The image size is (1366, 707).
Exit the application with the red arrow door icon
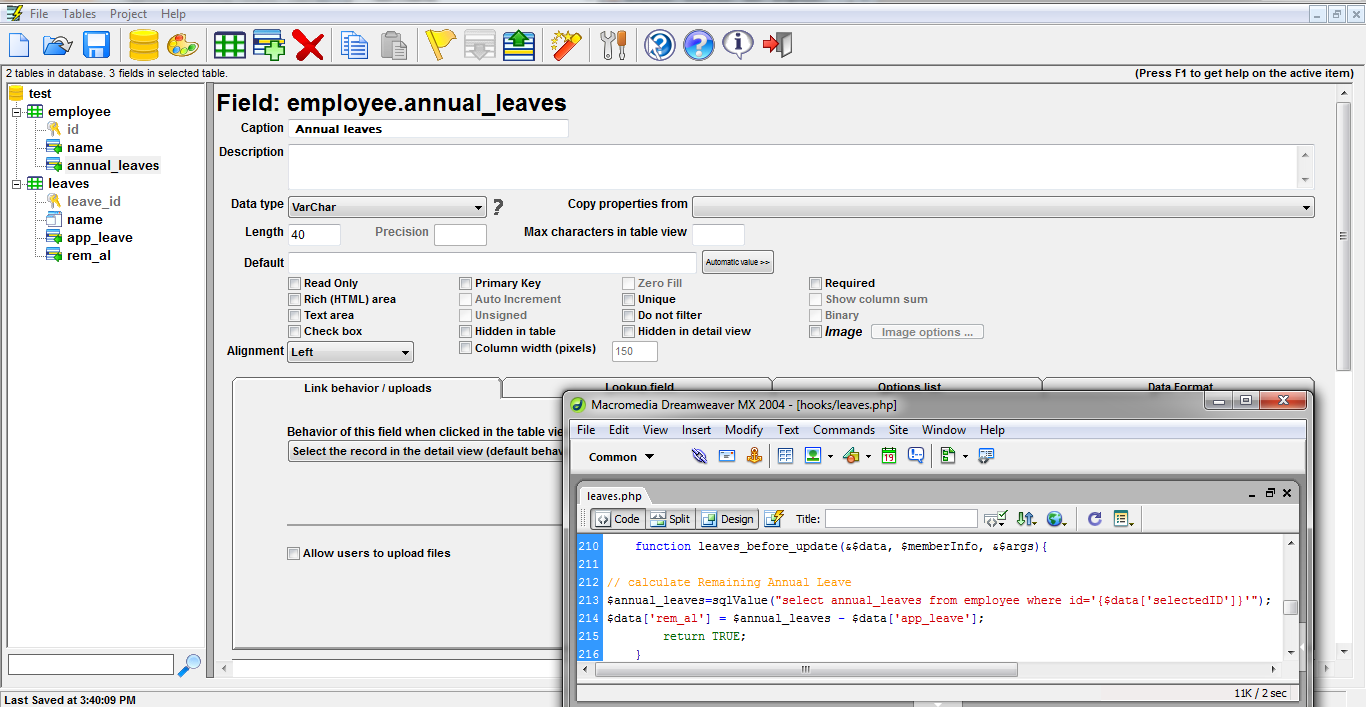click(777, 45)
